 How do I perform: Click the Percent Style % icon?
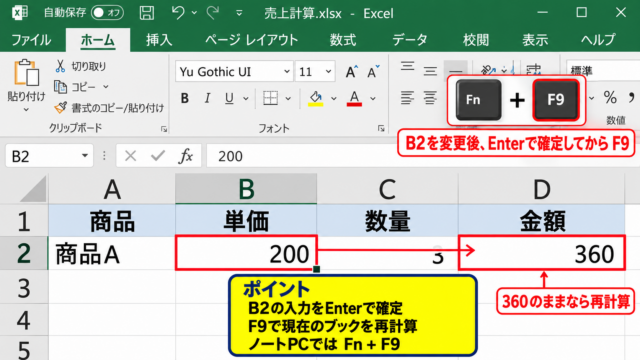coord(610,98)
